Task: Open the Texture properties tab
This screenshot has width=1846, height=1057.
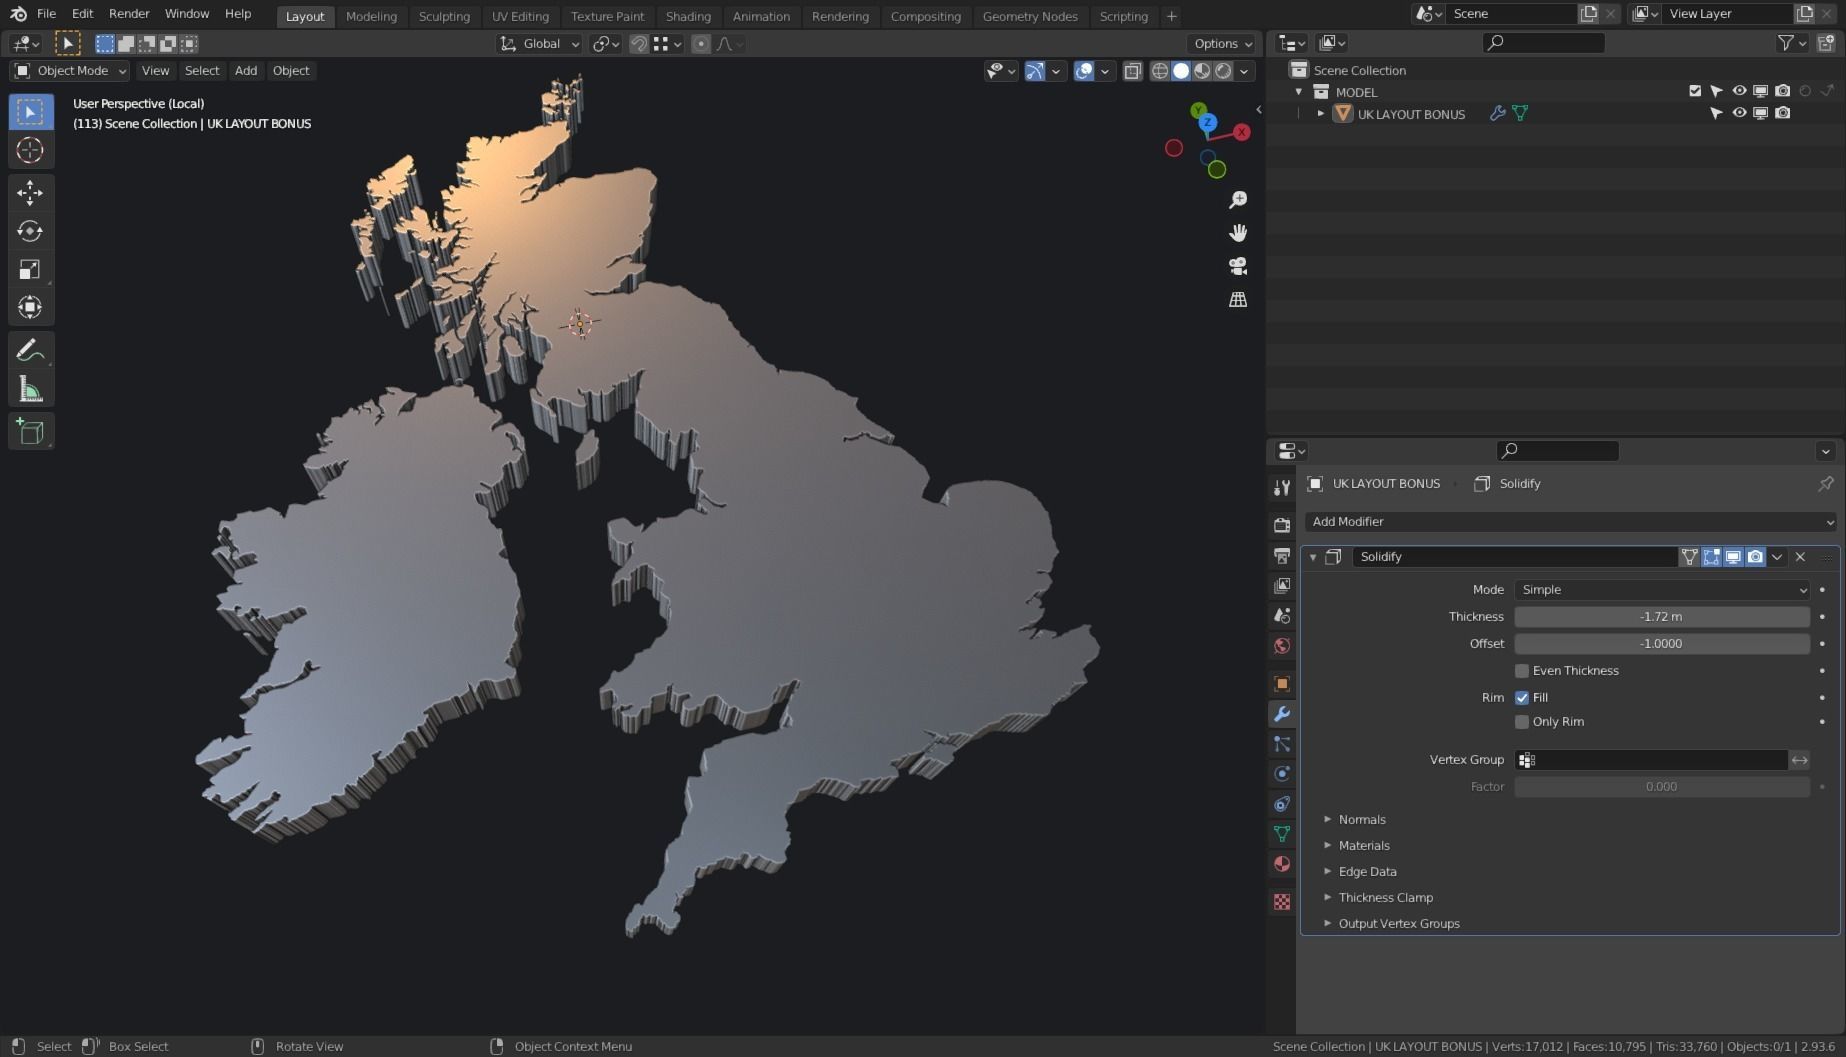Action: [x=1282, y=902]
